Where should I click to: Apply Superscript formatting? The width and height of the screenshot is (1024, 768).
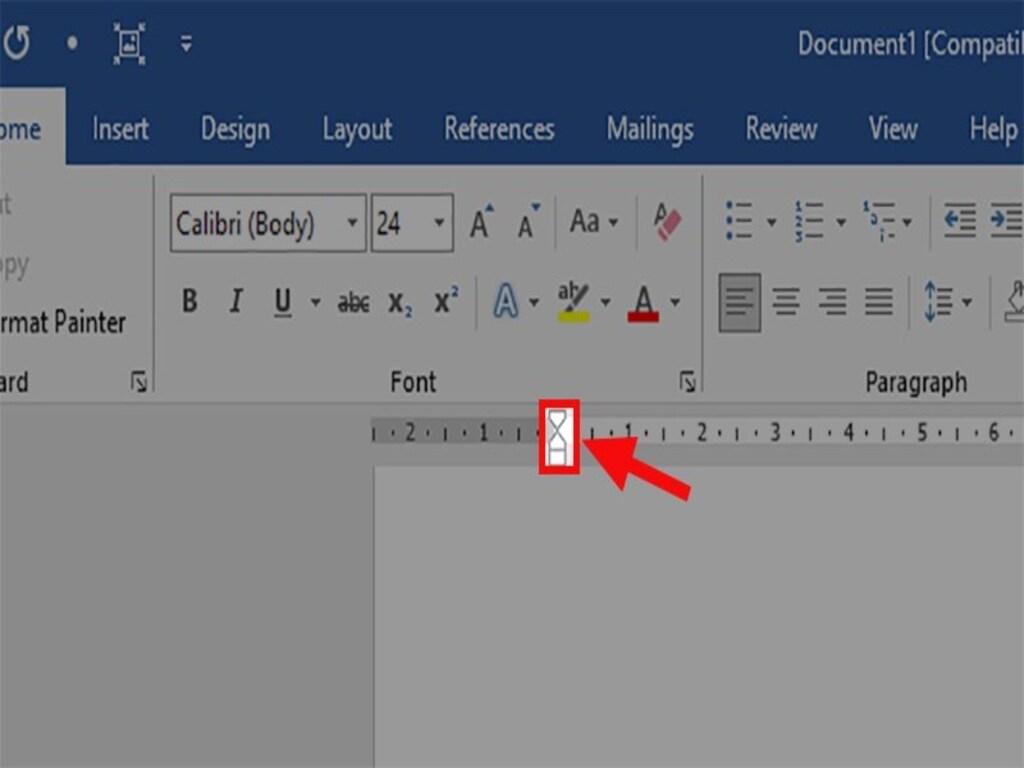coord(446,301)
